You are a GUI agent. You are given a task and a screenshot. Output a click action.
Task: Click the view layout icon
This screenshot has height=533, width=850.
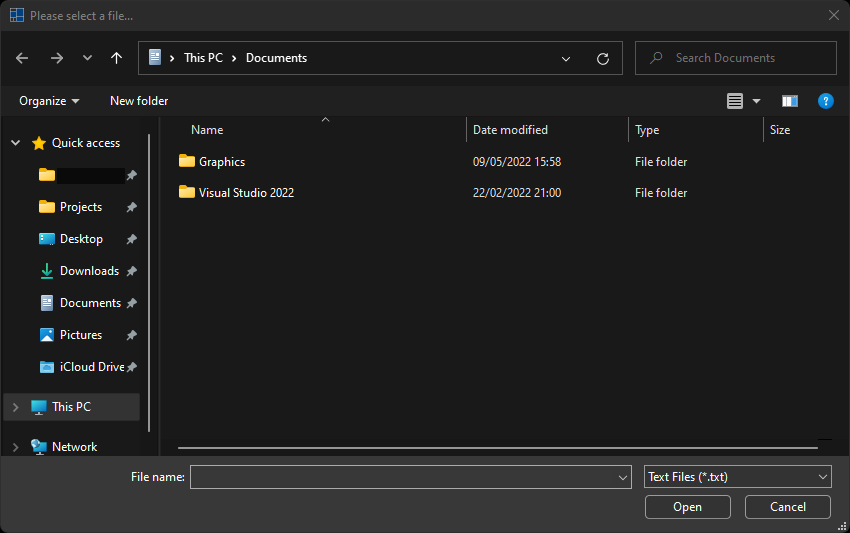point(735,101)
